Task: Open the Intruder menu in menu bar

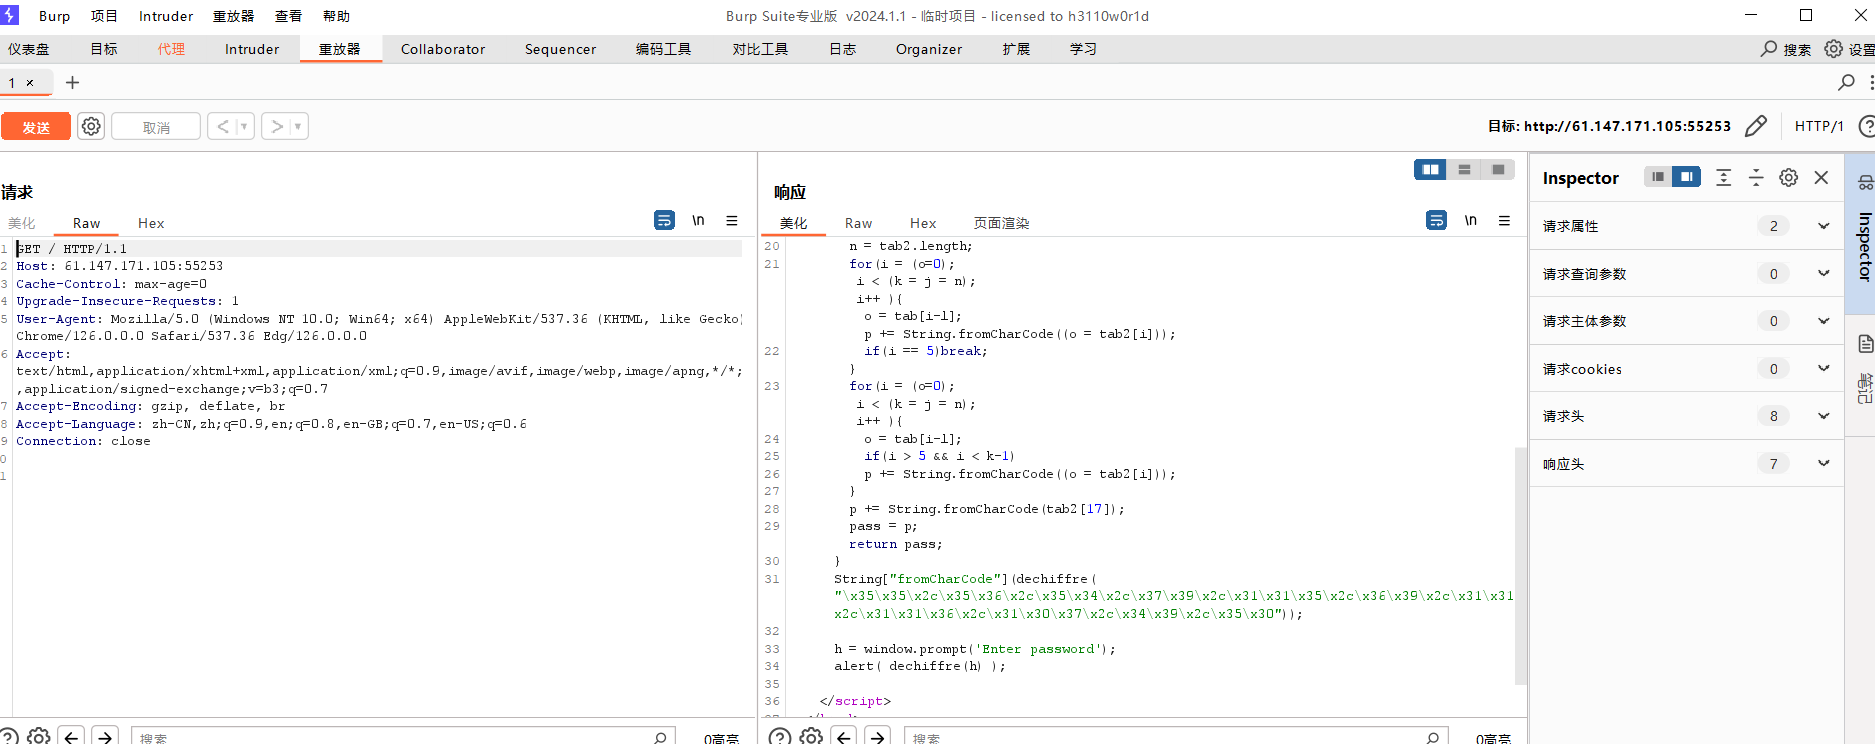Action: (x=166, y=16)
